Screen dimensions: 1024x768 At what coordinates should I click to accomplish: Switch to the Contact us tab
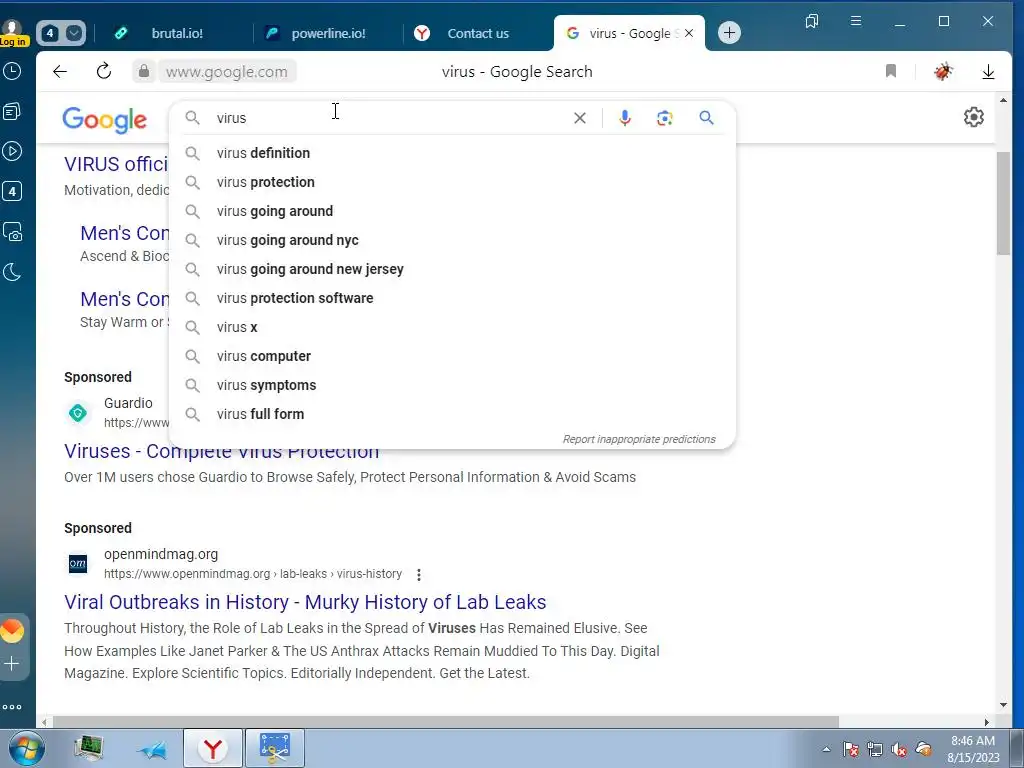coord(477,33)
